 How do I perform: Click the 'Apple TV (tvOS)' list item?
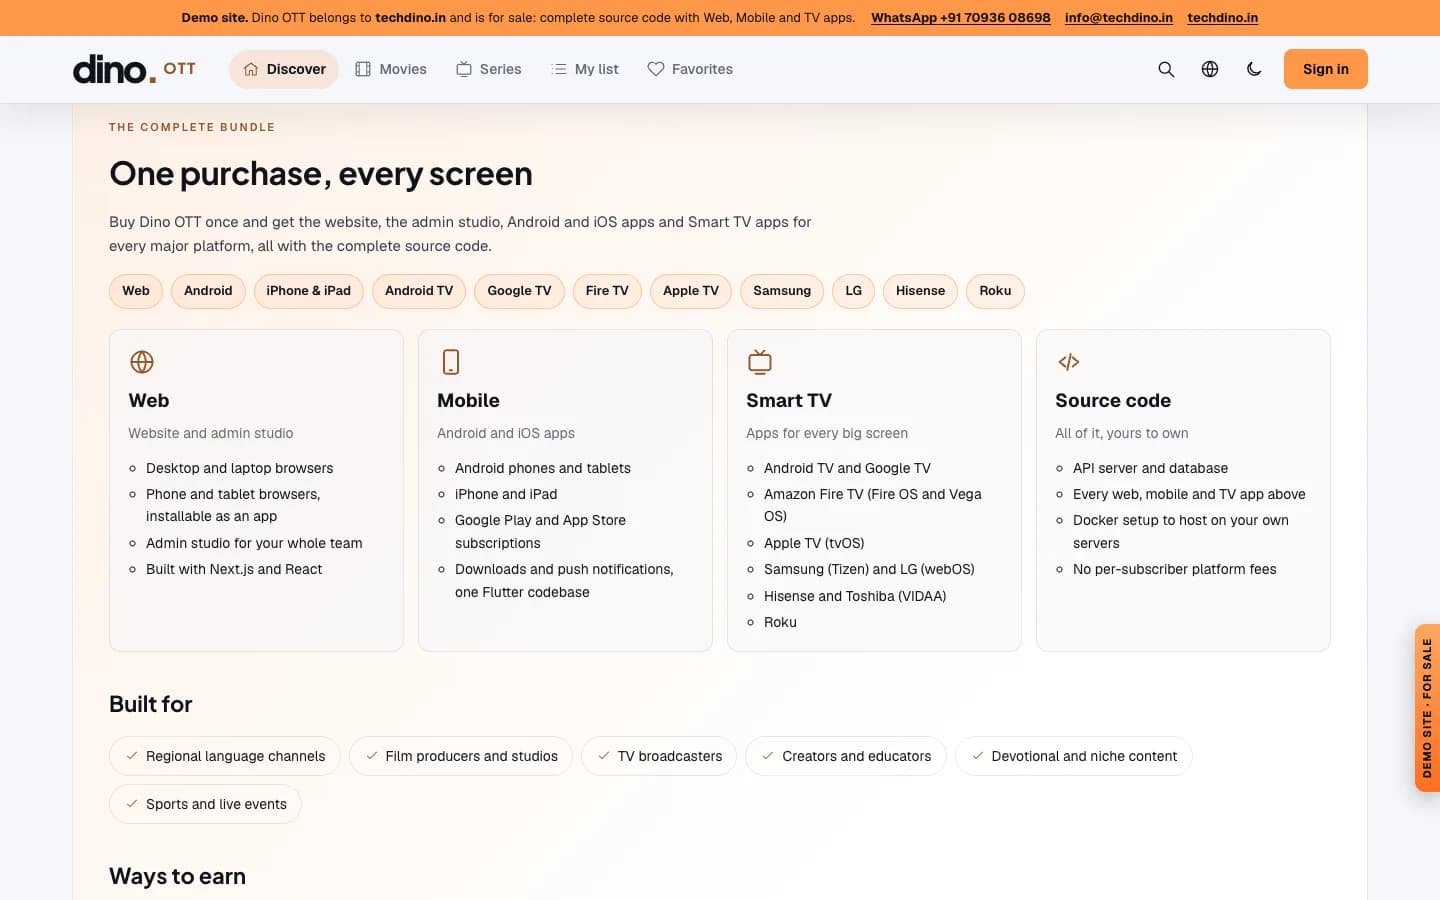814,543
